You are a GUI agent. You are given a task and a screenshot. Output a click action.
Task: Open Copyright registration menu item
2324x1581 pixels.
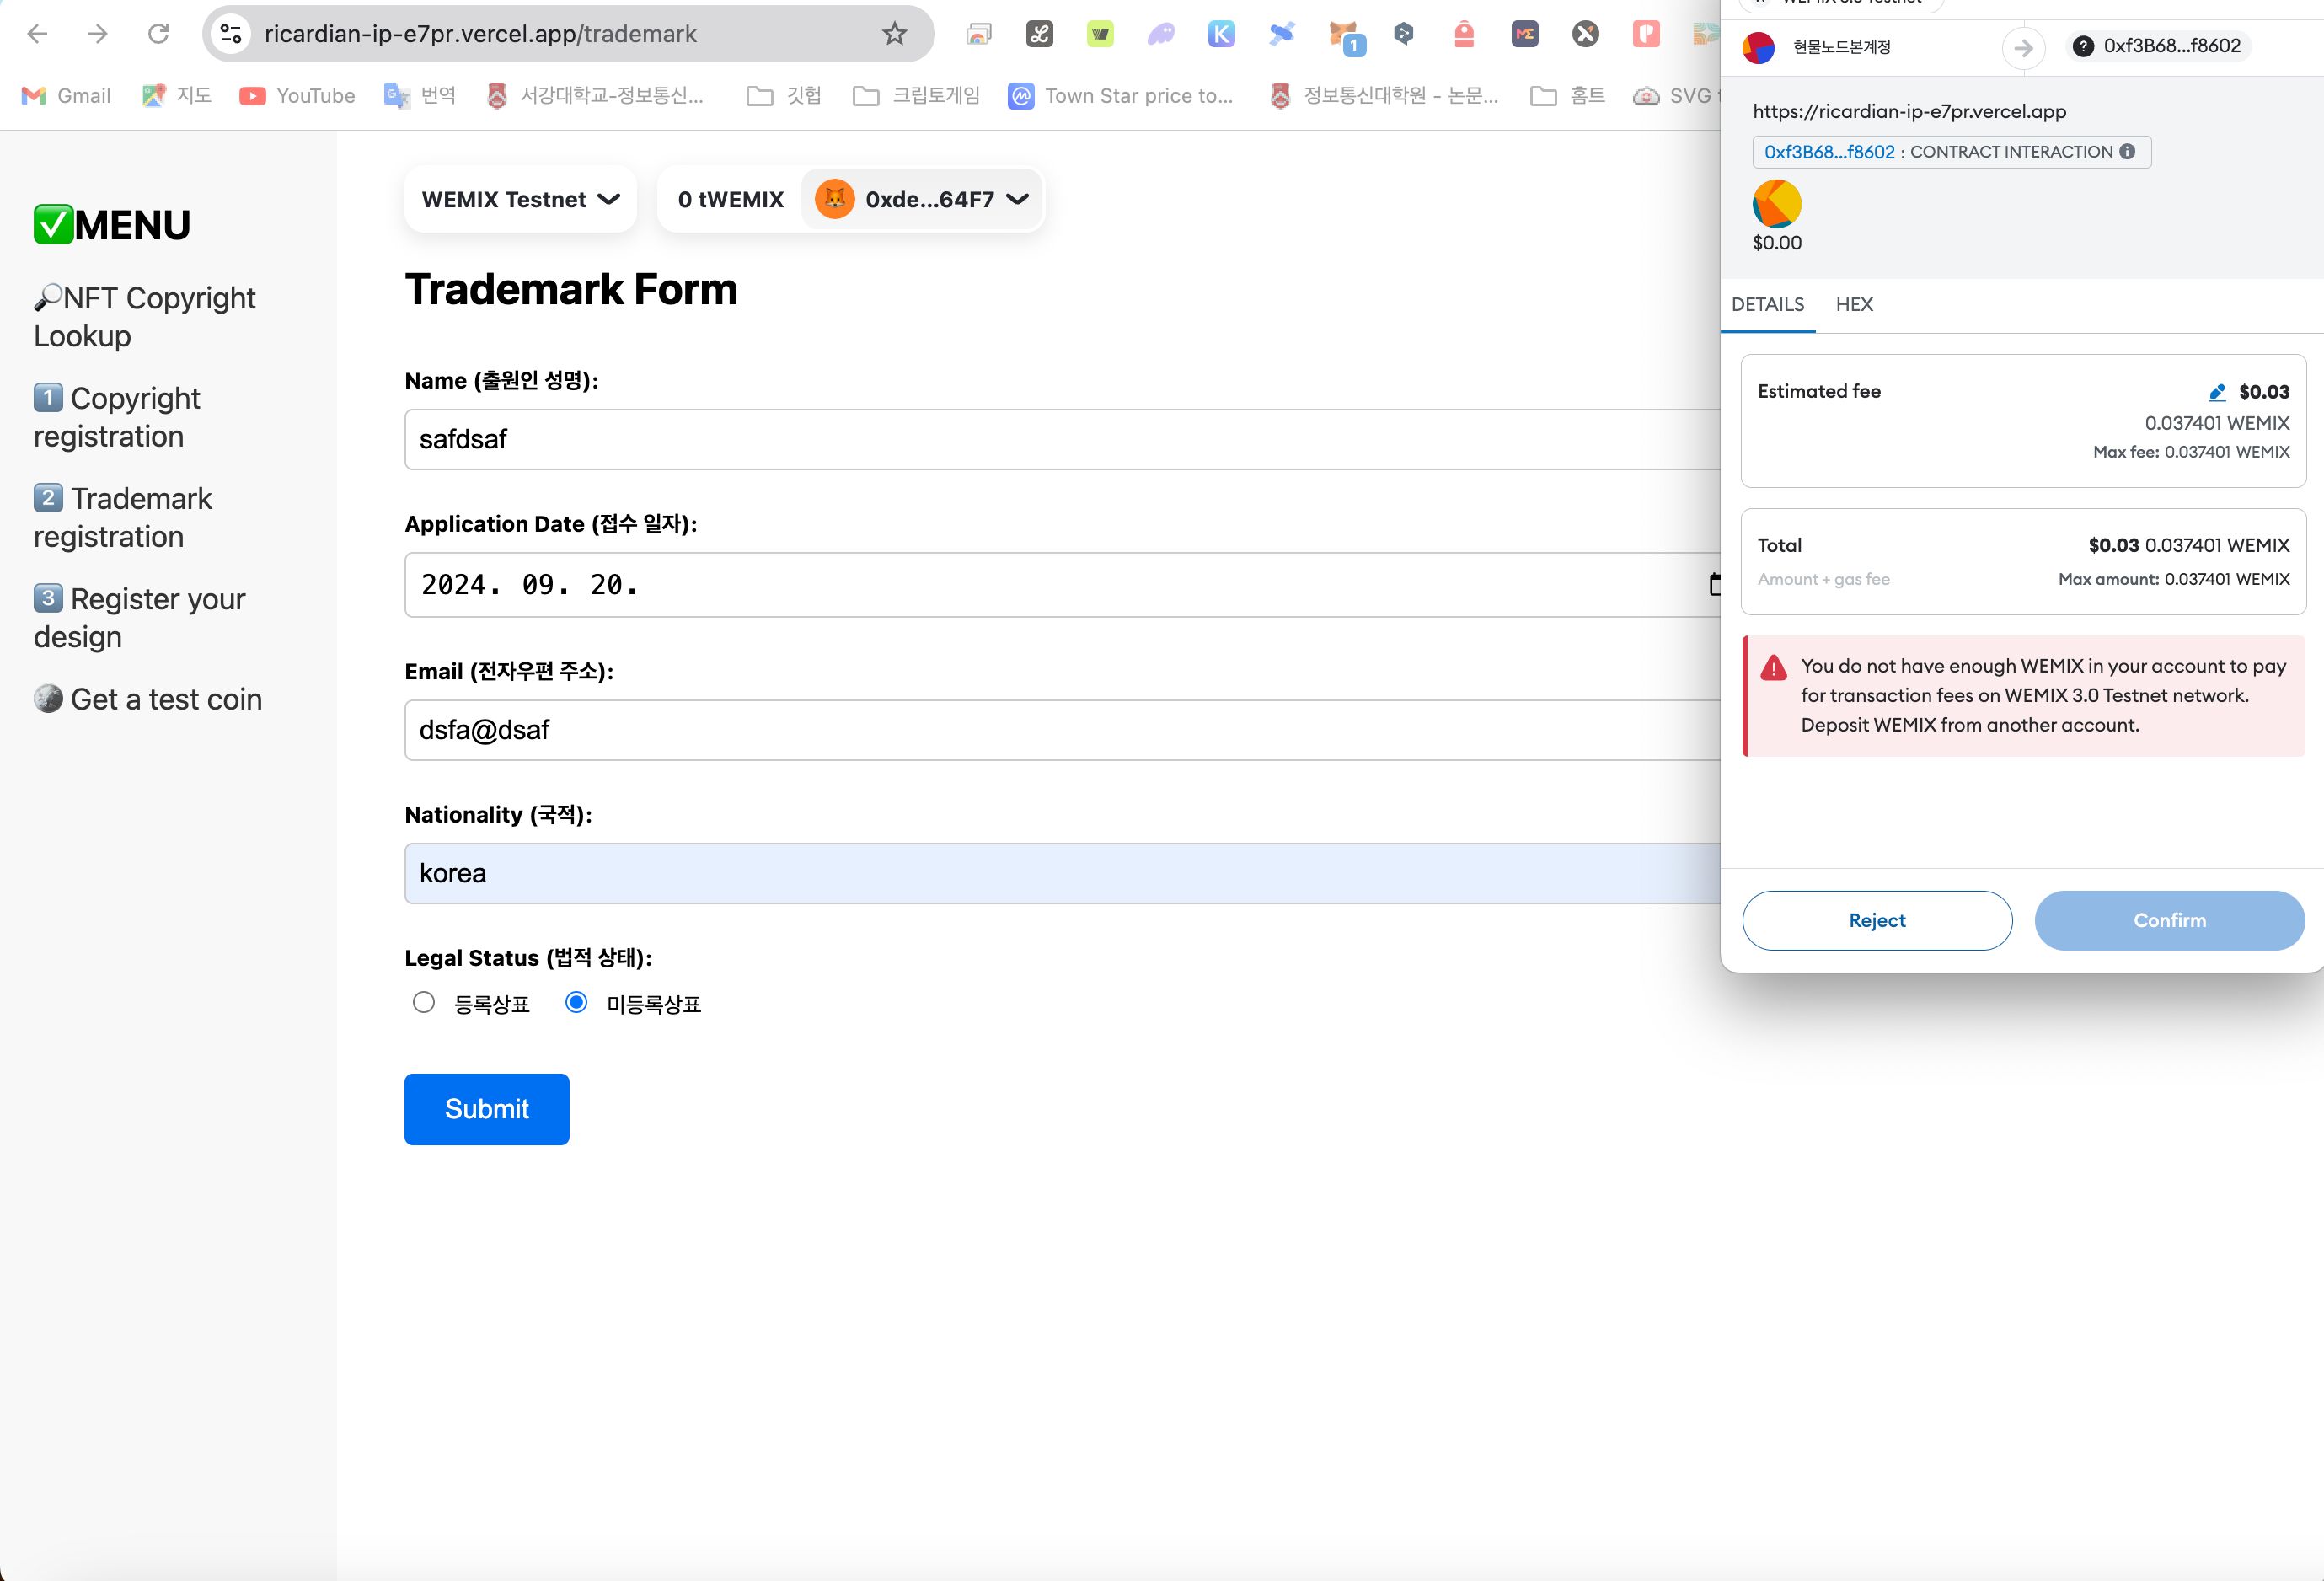[117, 417]
